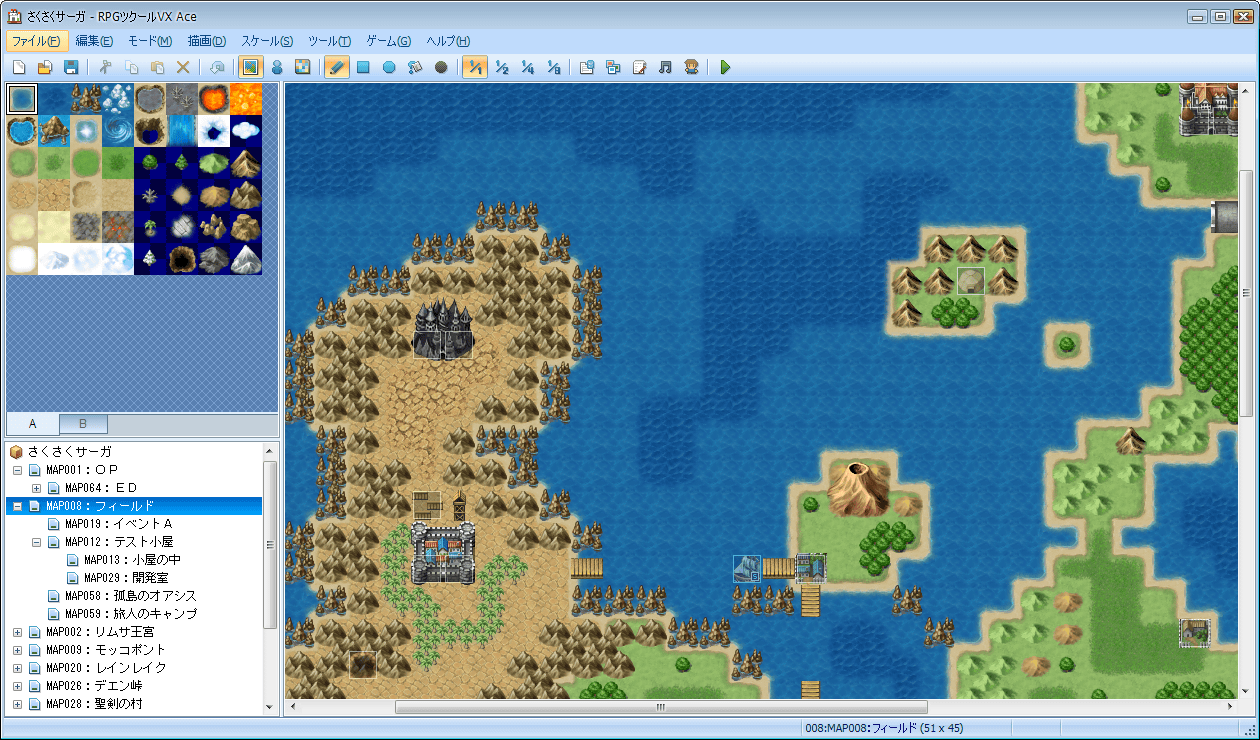This screenshot has height=740, width=1260.
Task: Switch to tileset tab B
Action: click(83, 424)
